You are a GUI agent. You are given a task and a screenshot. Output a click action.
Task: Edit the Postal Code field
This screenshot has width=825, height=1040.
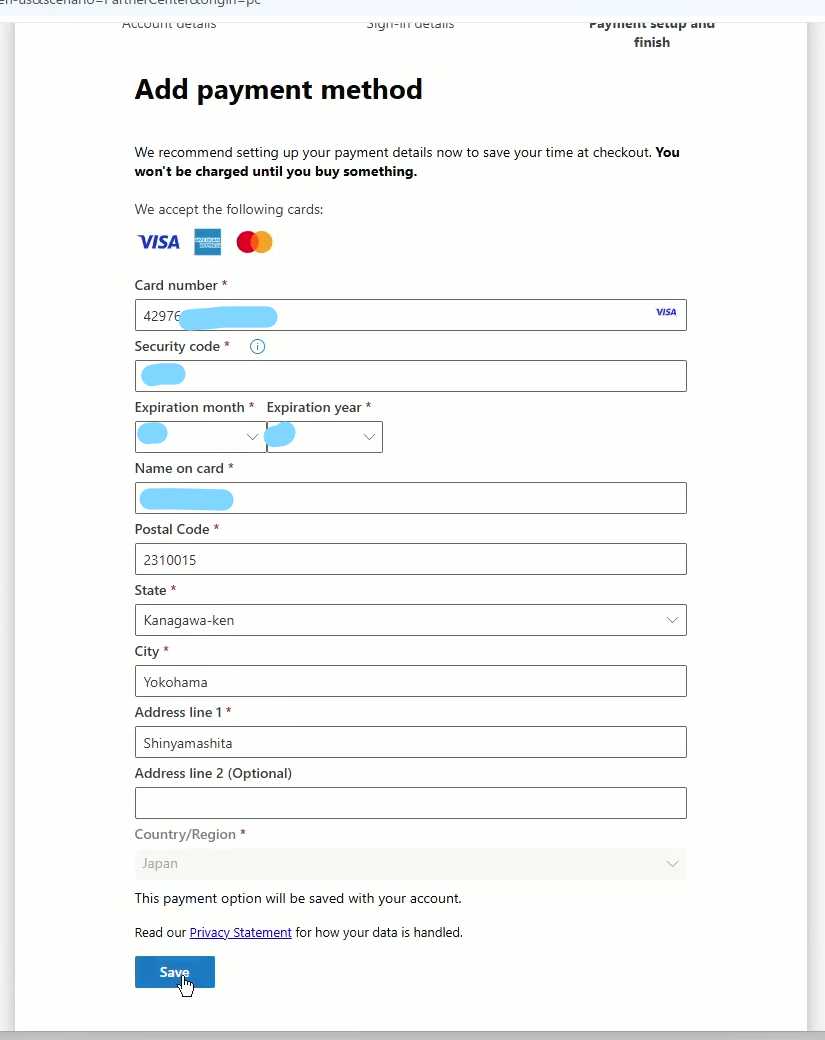[x=410, y=559]
